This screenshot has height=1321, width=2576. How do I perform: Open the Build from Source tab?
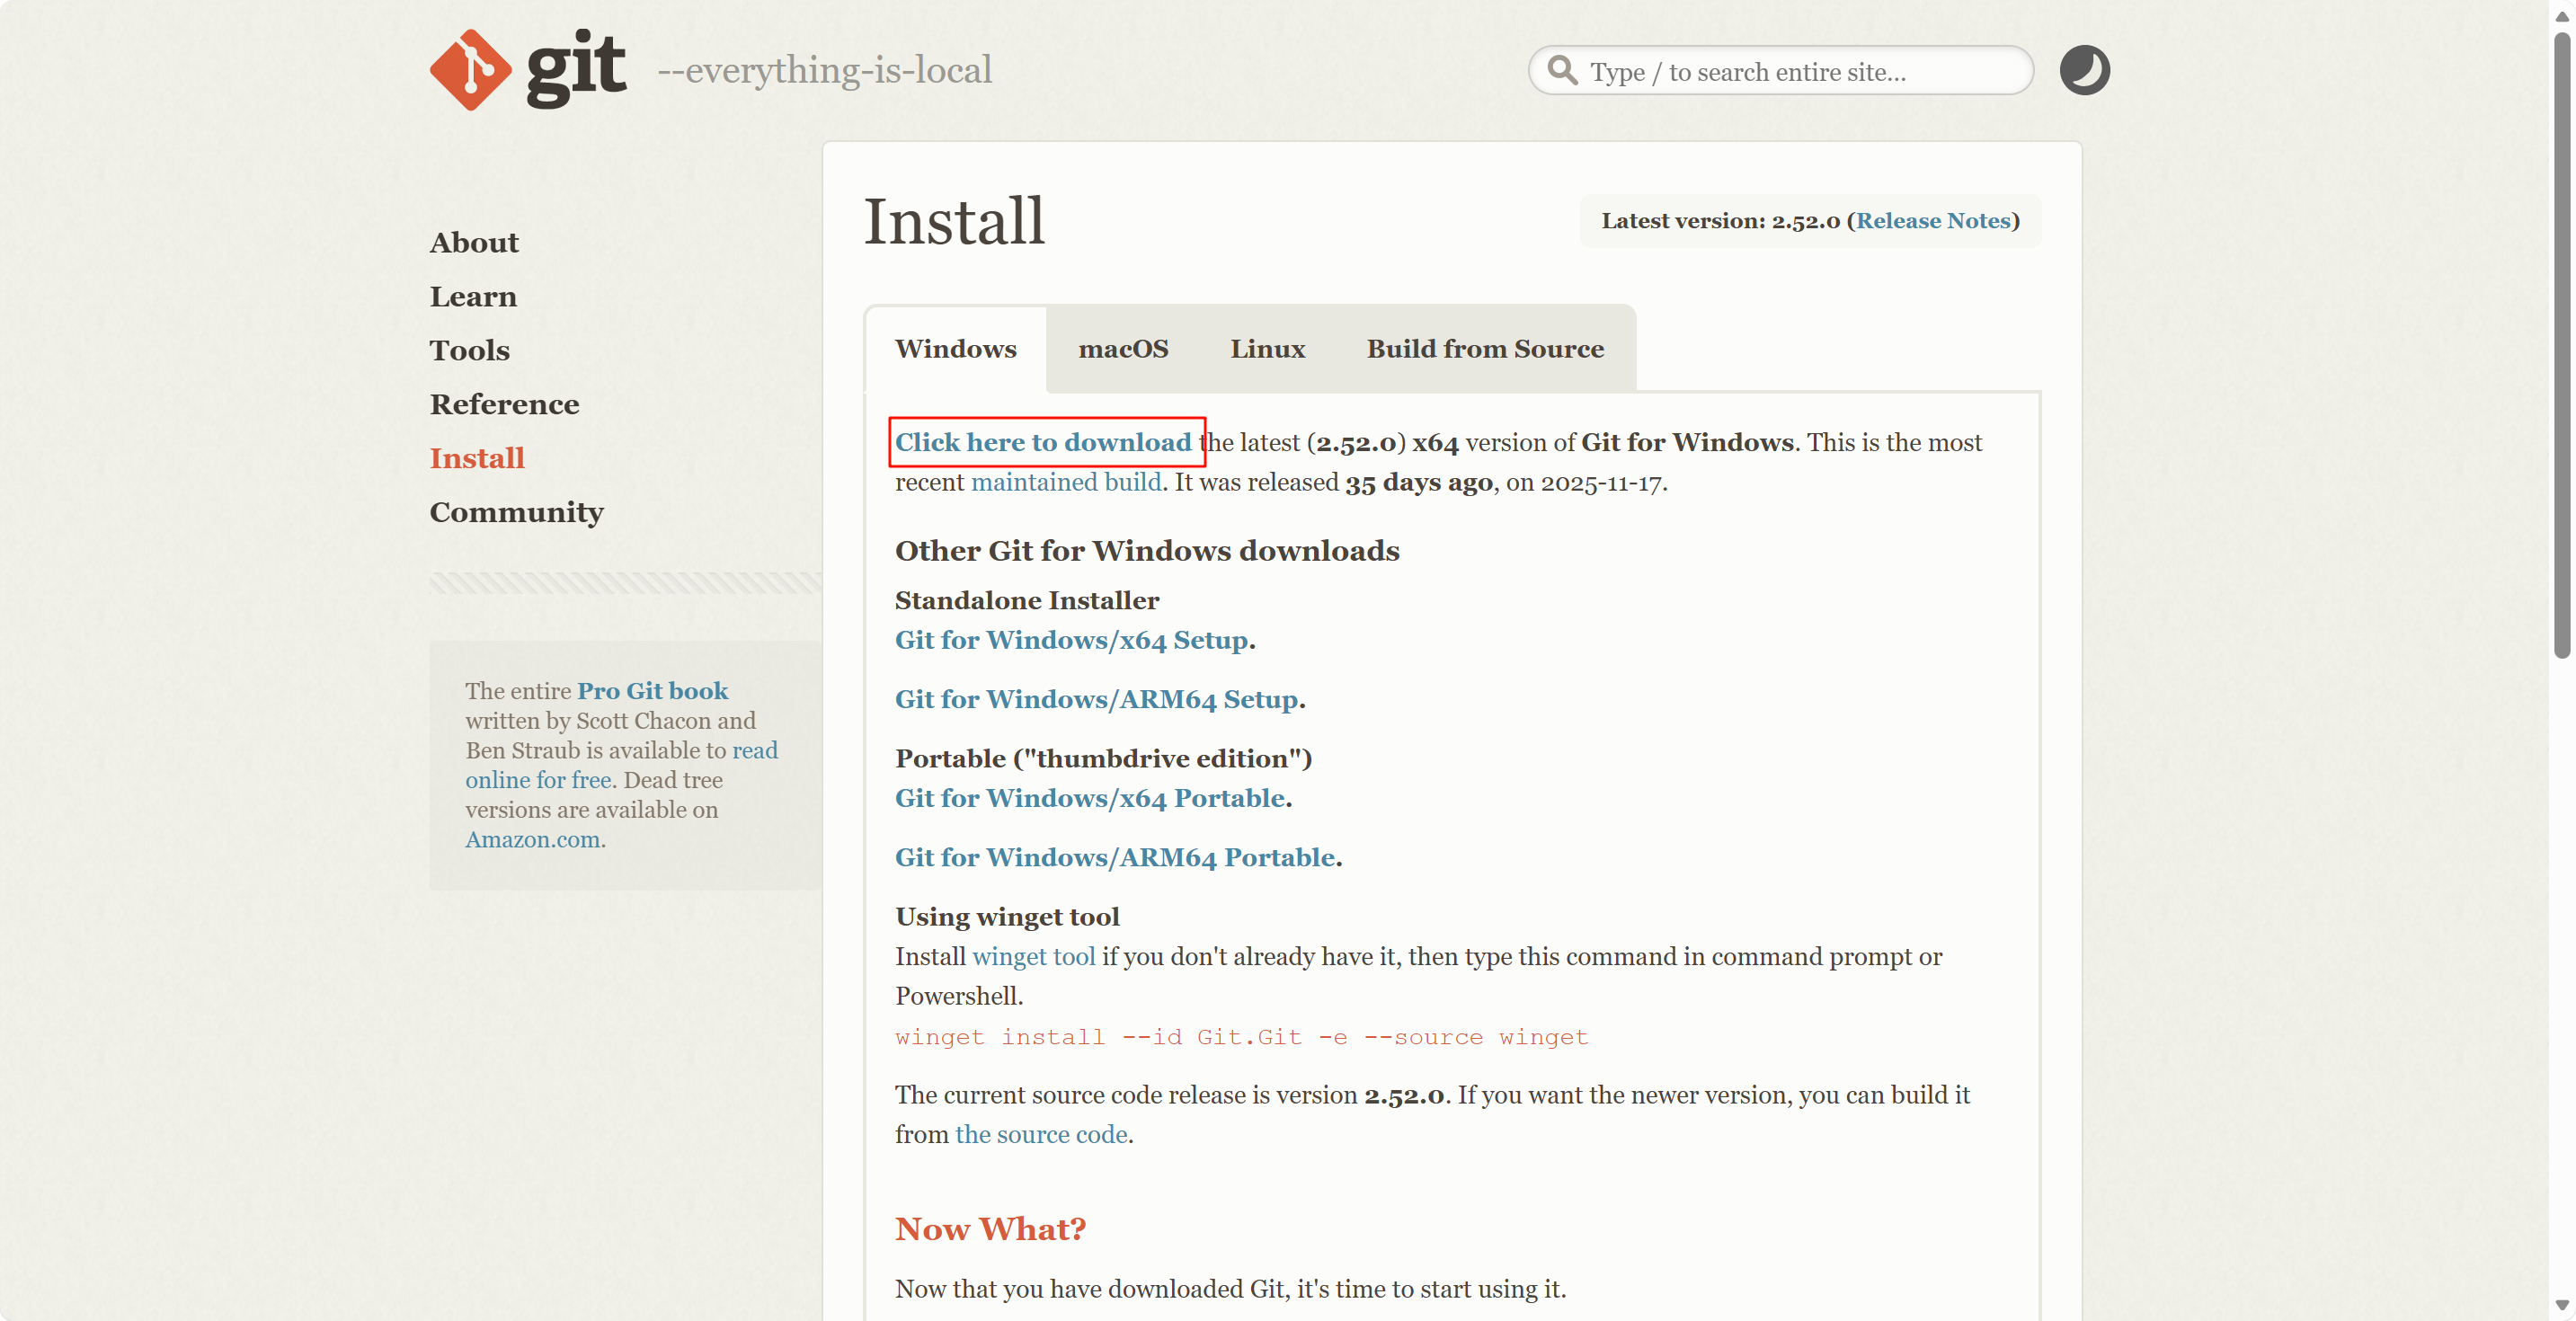pyautogui.click(x=1485, y=349)
